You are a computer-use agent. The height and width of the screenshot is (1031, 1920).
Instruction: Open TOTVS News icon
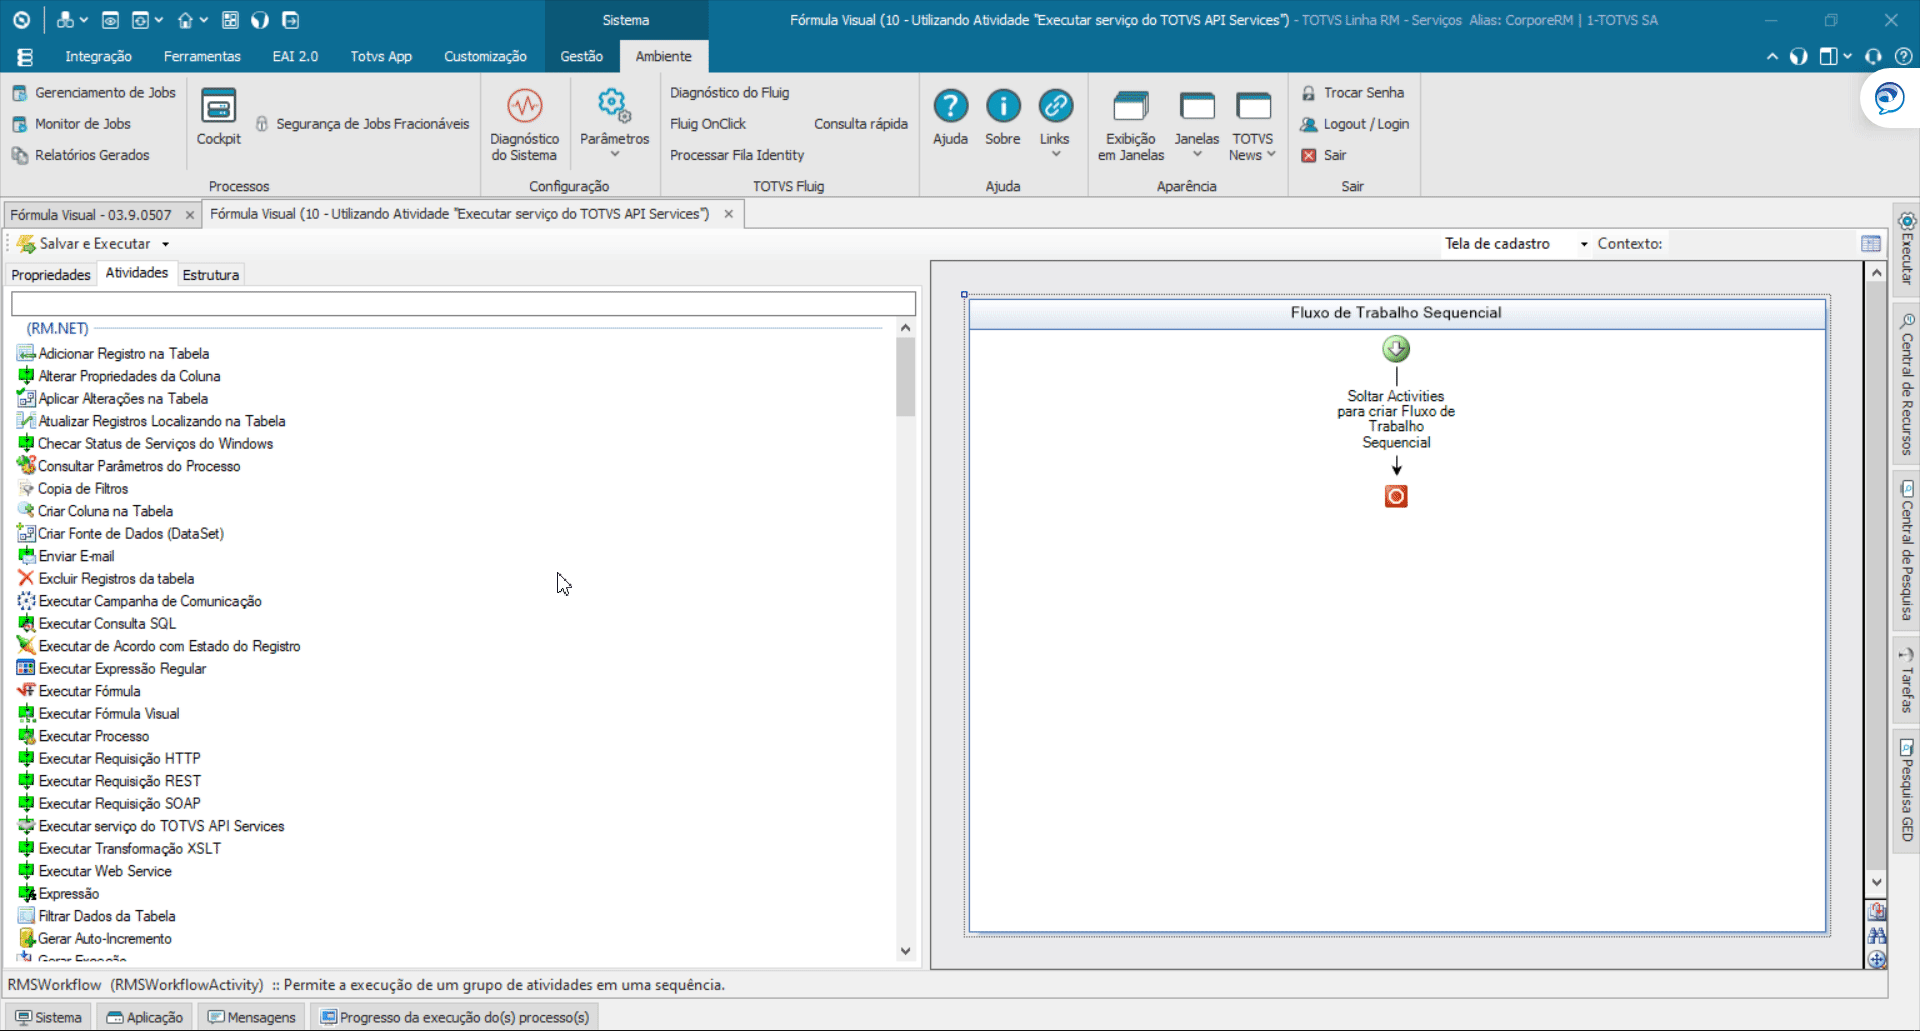coord(1253,106)
